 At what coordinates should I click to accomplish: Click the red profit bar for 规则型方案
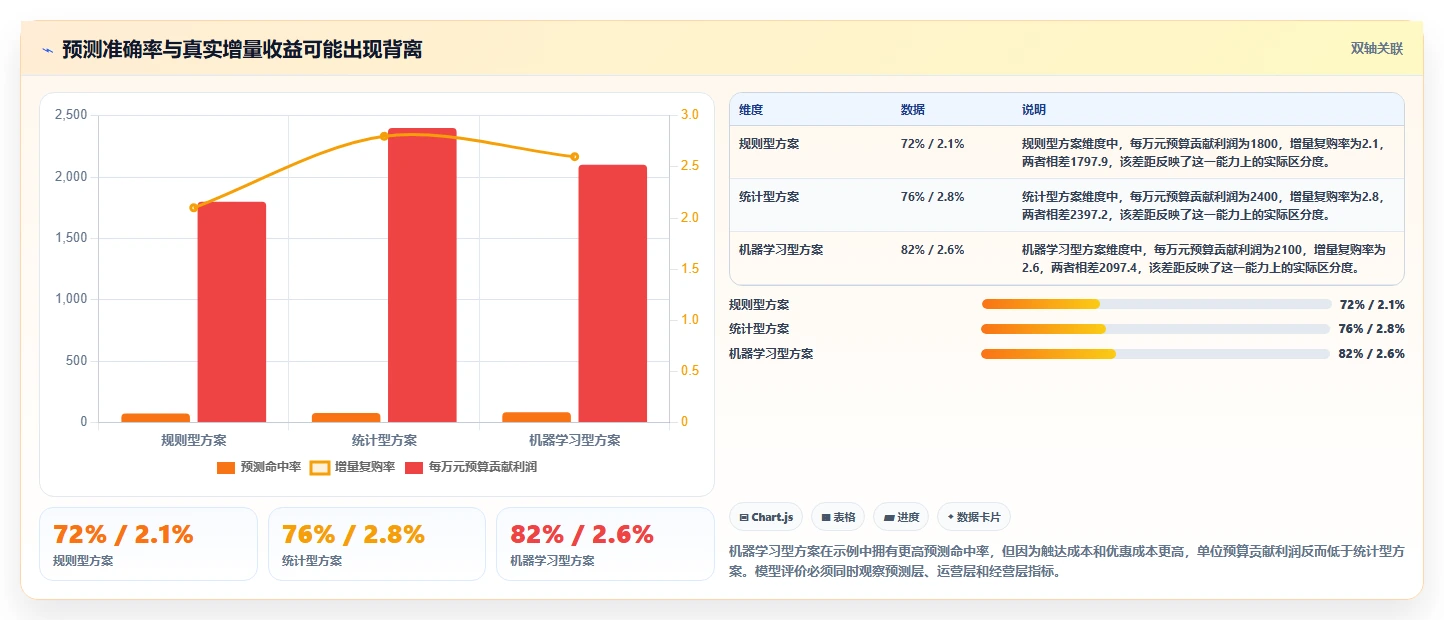pos(231,312)
